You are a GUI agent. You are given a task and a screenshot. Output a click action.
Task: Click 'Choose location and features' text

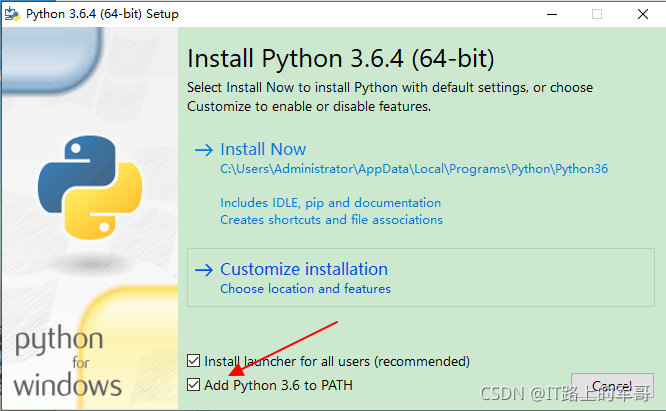click(305, 289)
